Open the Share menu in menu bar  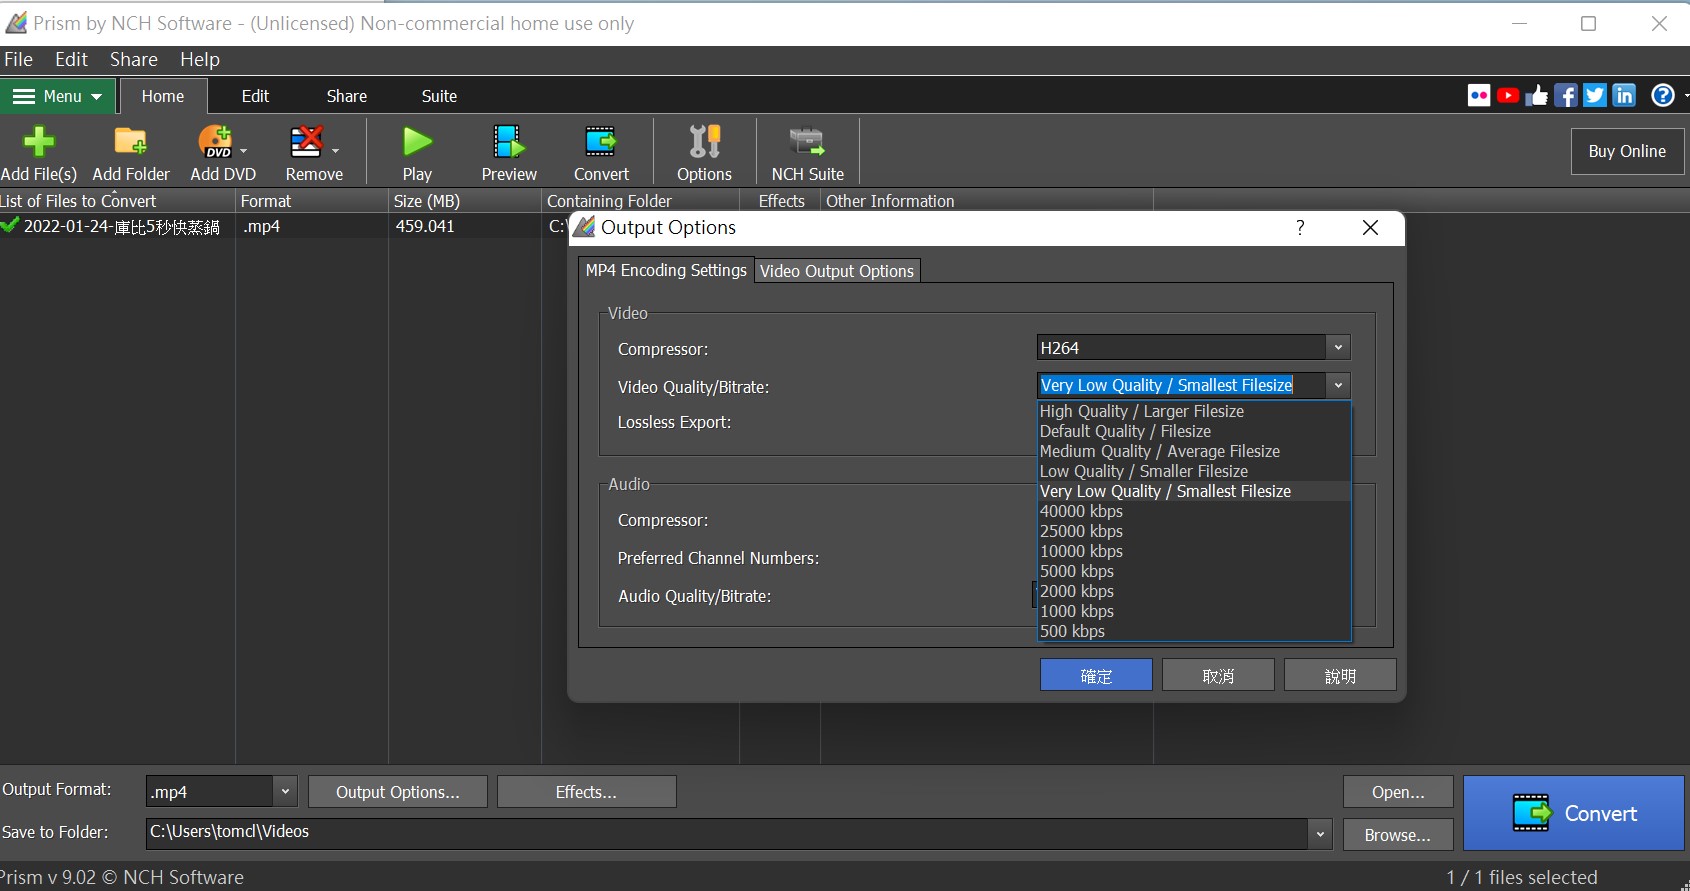tap(133, 60)
